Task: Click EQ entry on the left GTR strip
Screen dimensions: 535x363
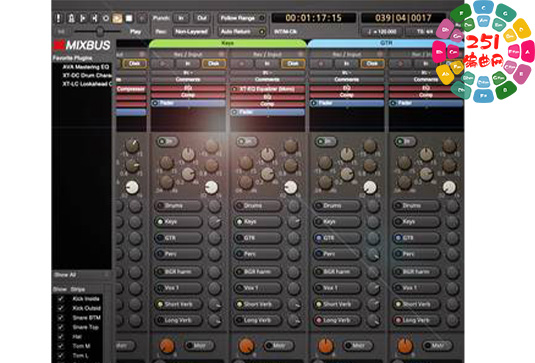Action: (347, 88)
